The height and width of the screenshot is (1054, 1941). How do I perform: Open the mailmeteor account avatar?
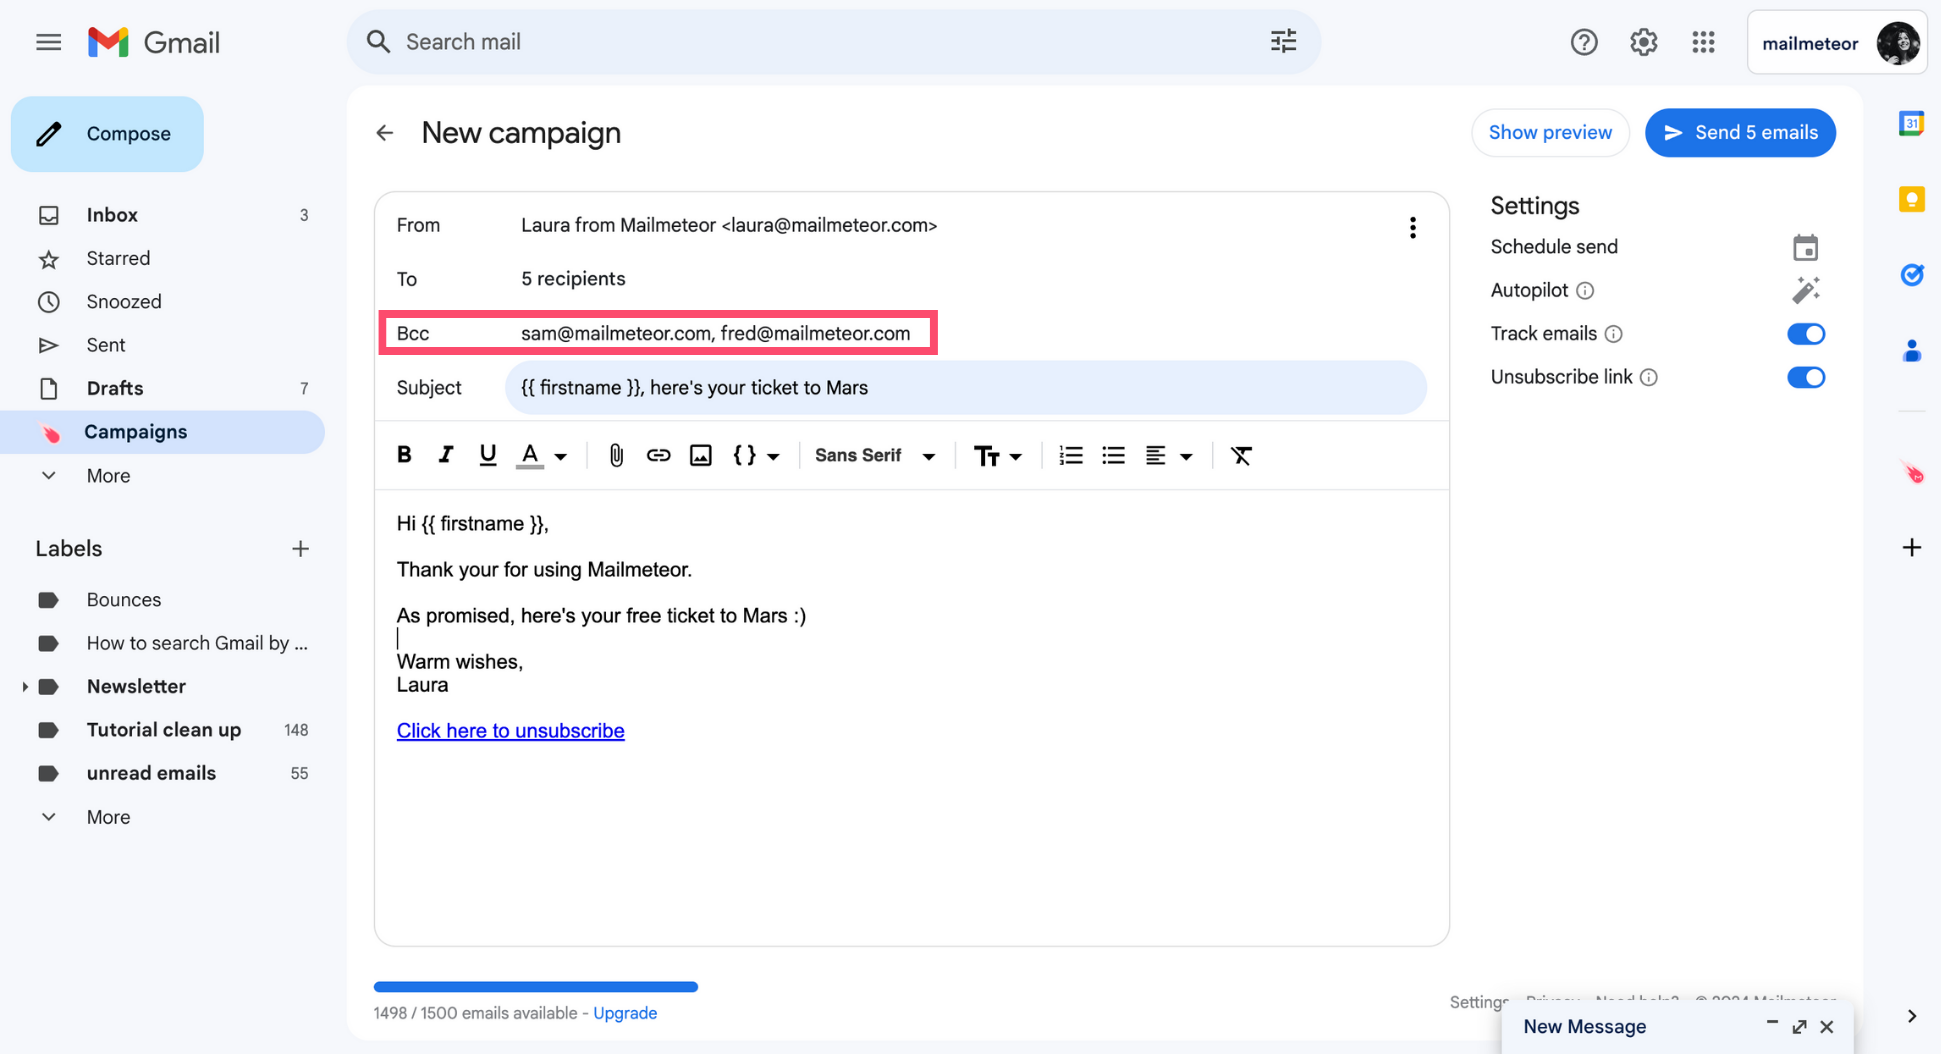pyautogui.click(x=1897, y=43)
